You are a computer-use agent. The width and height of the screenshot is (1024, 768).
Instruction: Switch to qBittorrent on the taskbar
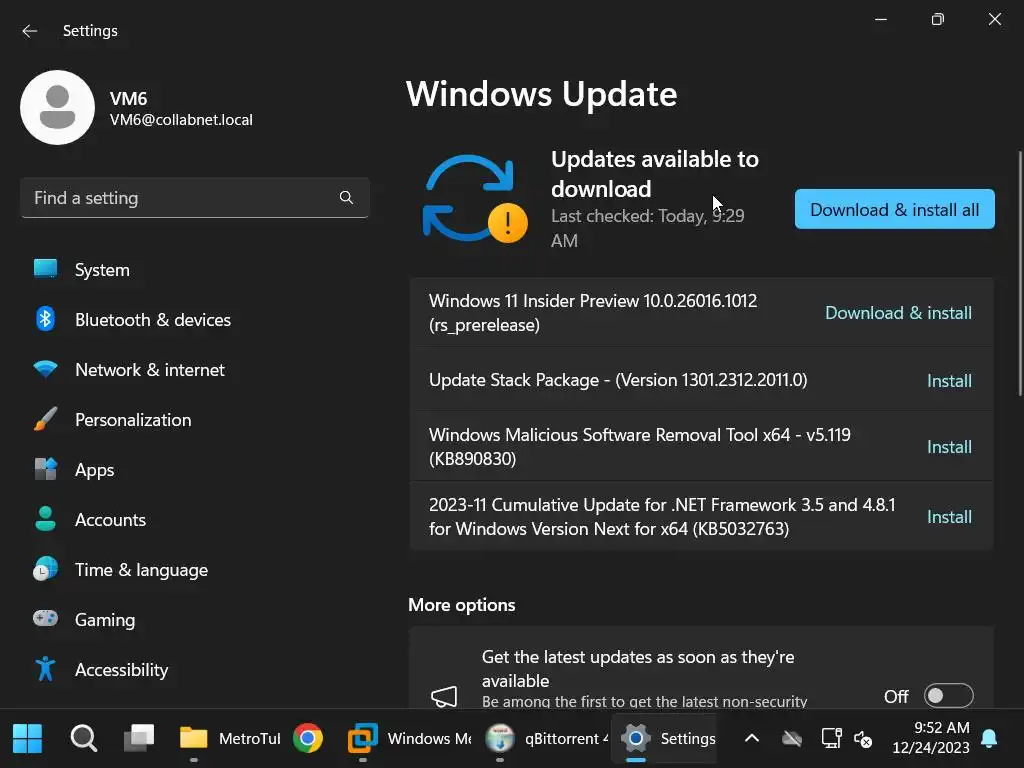pyautogui.click(x=547, y=739)
